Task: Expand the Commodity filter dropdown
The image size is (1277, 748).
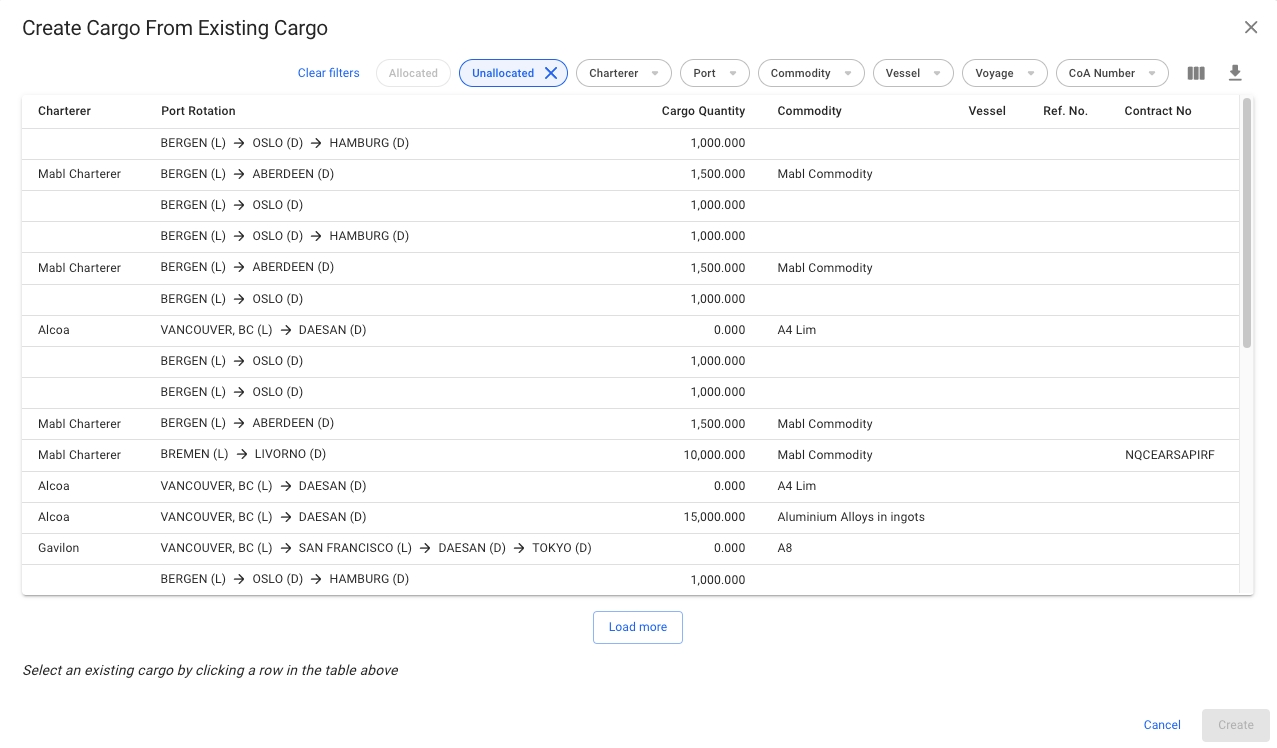Action: click(810, 73)
